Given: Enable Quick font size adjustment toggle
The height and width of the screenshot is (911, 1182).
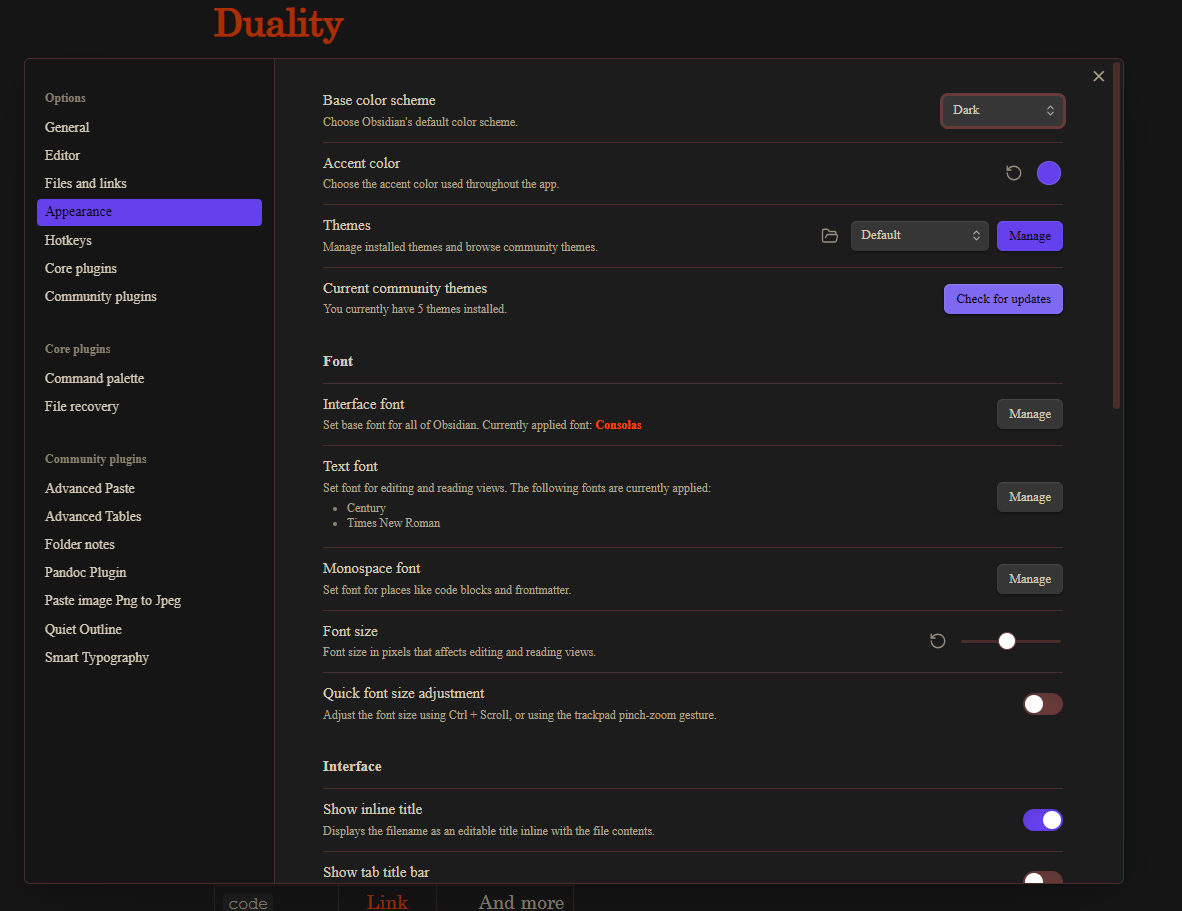Looking at the screenshot, I should (x=1043, y=704).
